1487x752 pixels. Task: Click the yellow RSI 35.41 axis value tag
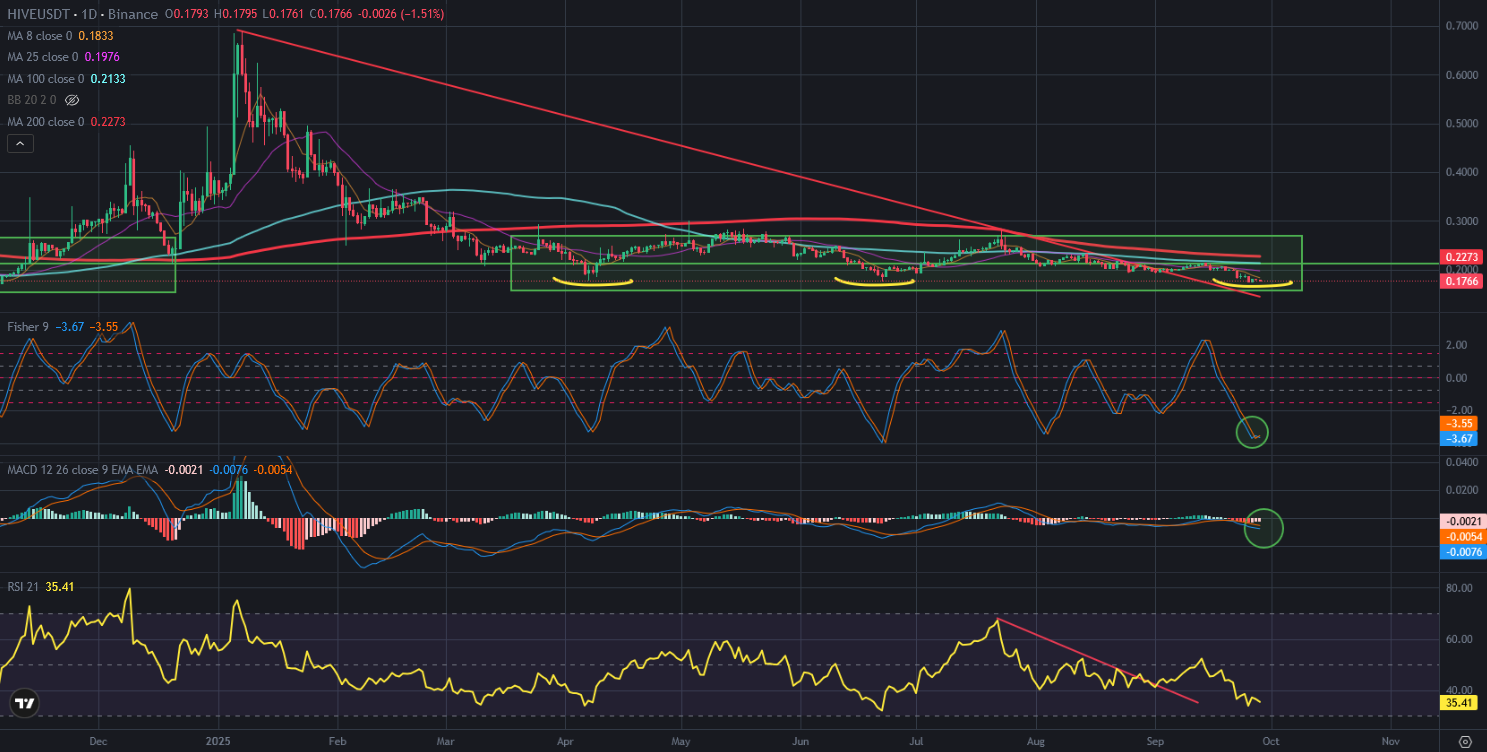click(x=1455, y=703)
